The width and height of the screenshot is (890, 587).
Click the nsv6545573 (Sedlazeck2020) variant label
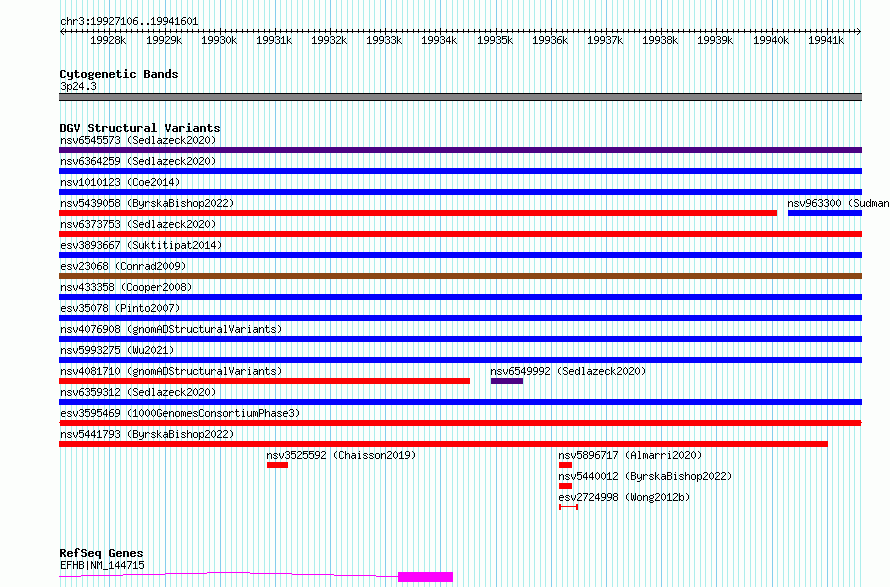click(x=138, y=140)
